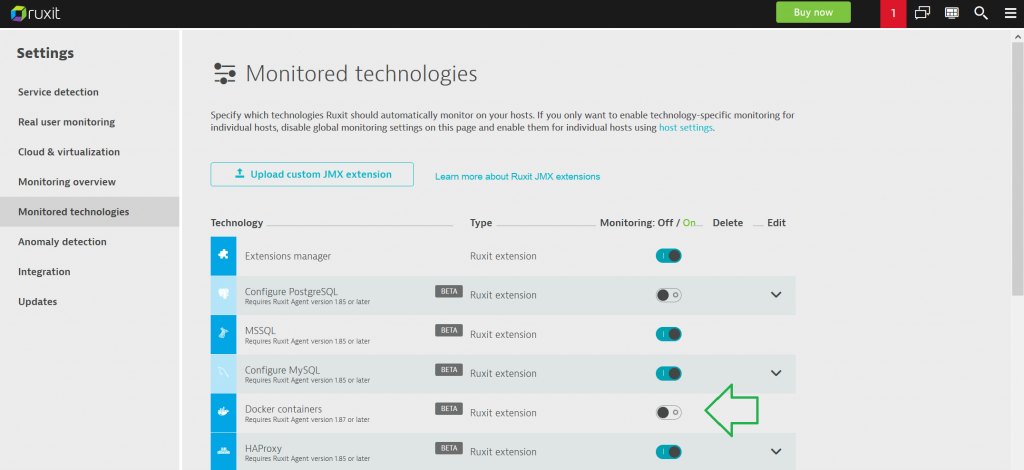Screen dimensions: 1024x470
Task: Click the MySQL technology icon
Action: pyautogui.click(x=223, y=373)
